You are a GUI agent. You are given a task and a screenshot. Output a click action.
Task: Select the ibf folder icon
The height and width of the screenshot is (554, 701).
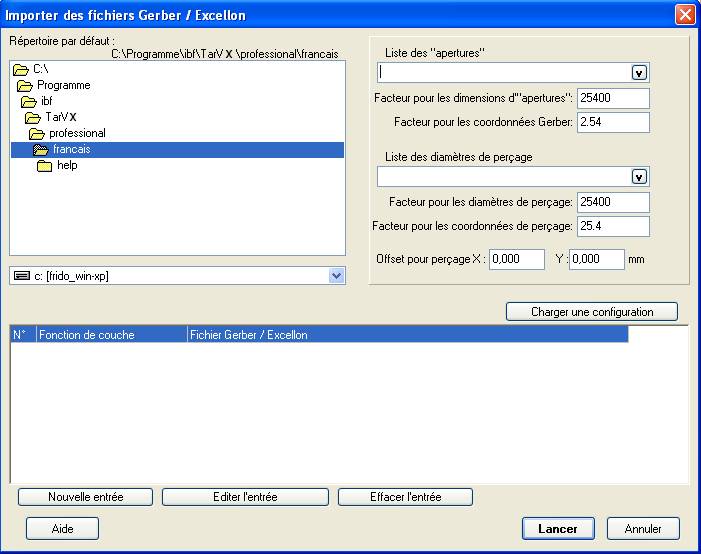tap(30, 101)
